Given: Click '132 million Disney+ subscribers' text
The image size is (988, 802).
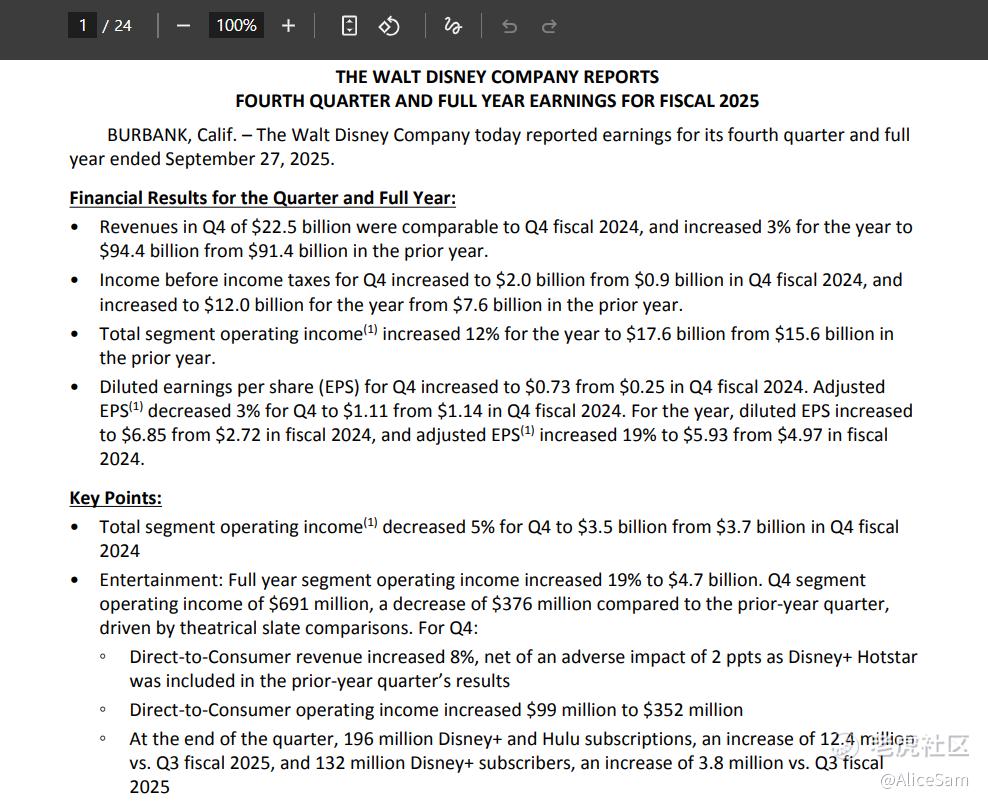Looking at the screenshot, I should 445,762.
